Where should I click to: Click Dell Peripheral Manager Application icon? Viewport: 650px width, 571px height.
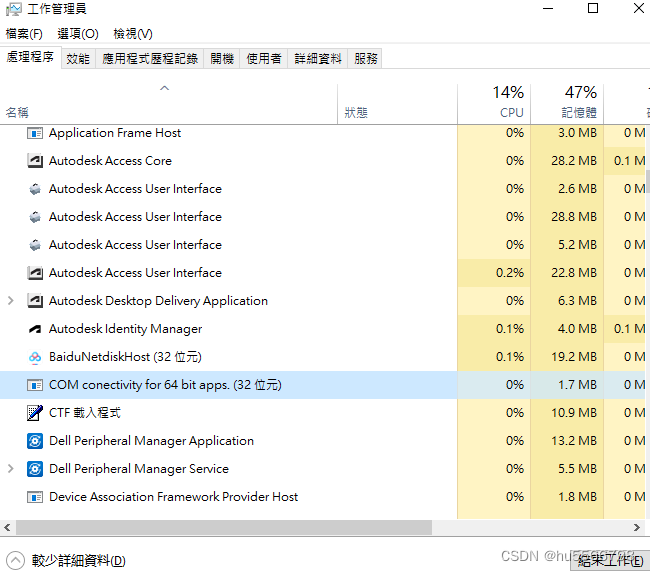pos(35,441)
